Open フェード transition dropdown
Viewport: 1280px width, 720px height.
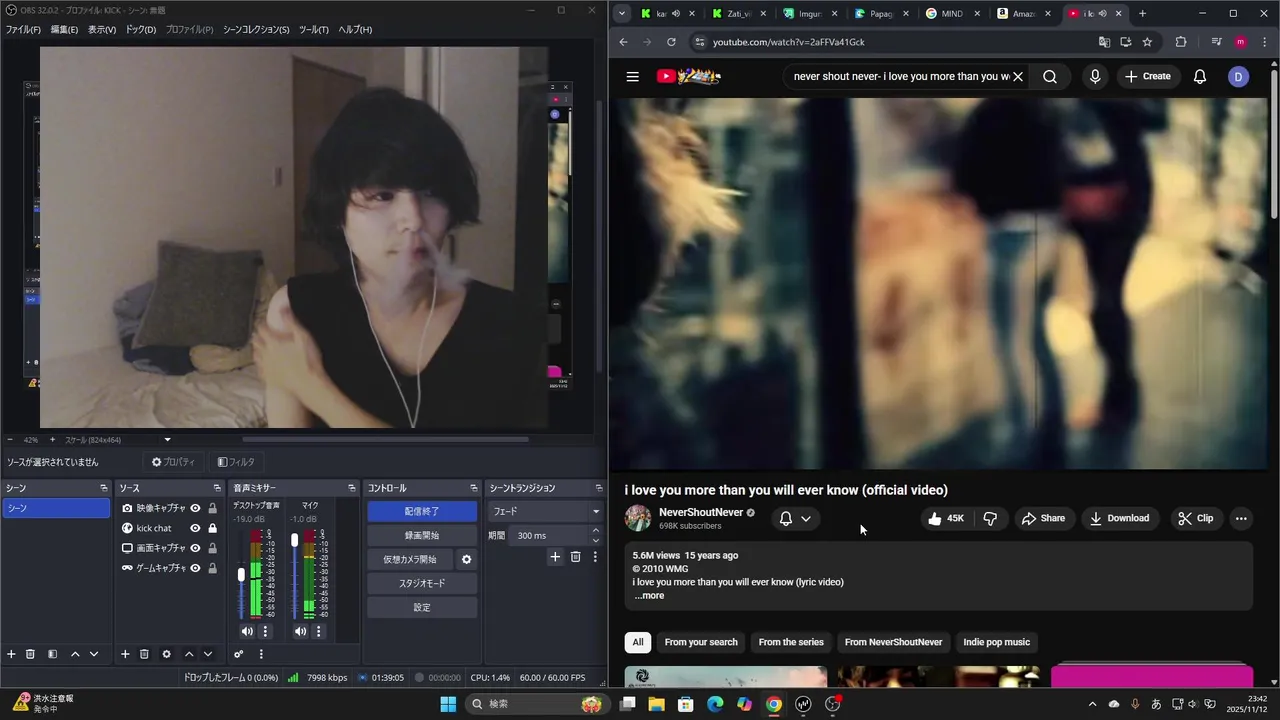coord(544,511)
